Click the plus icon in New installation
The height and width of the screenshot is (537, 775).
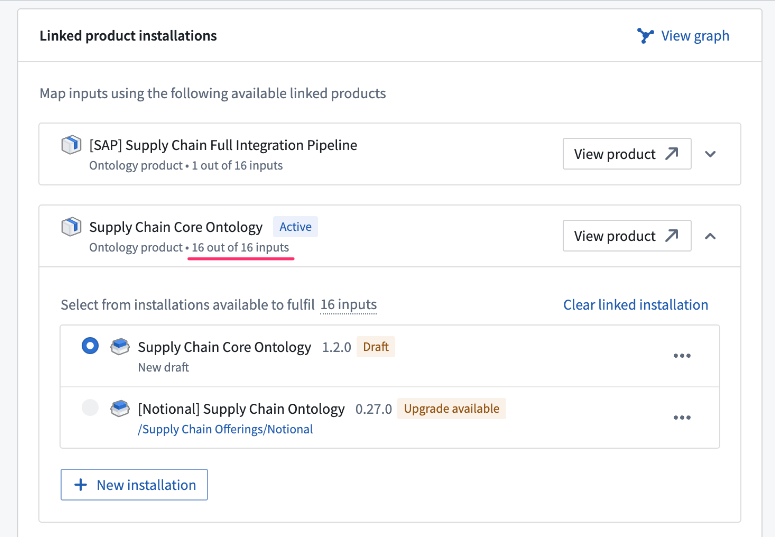click(x=81, y=485)
